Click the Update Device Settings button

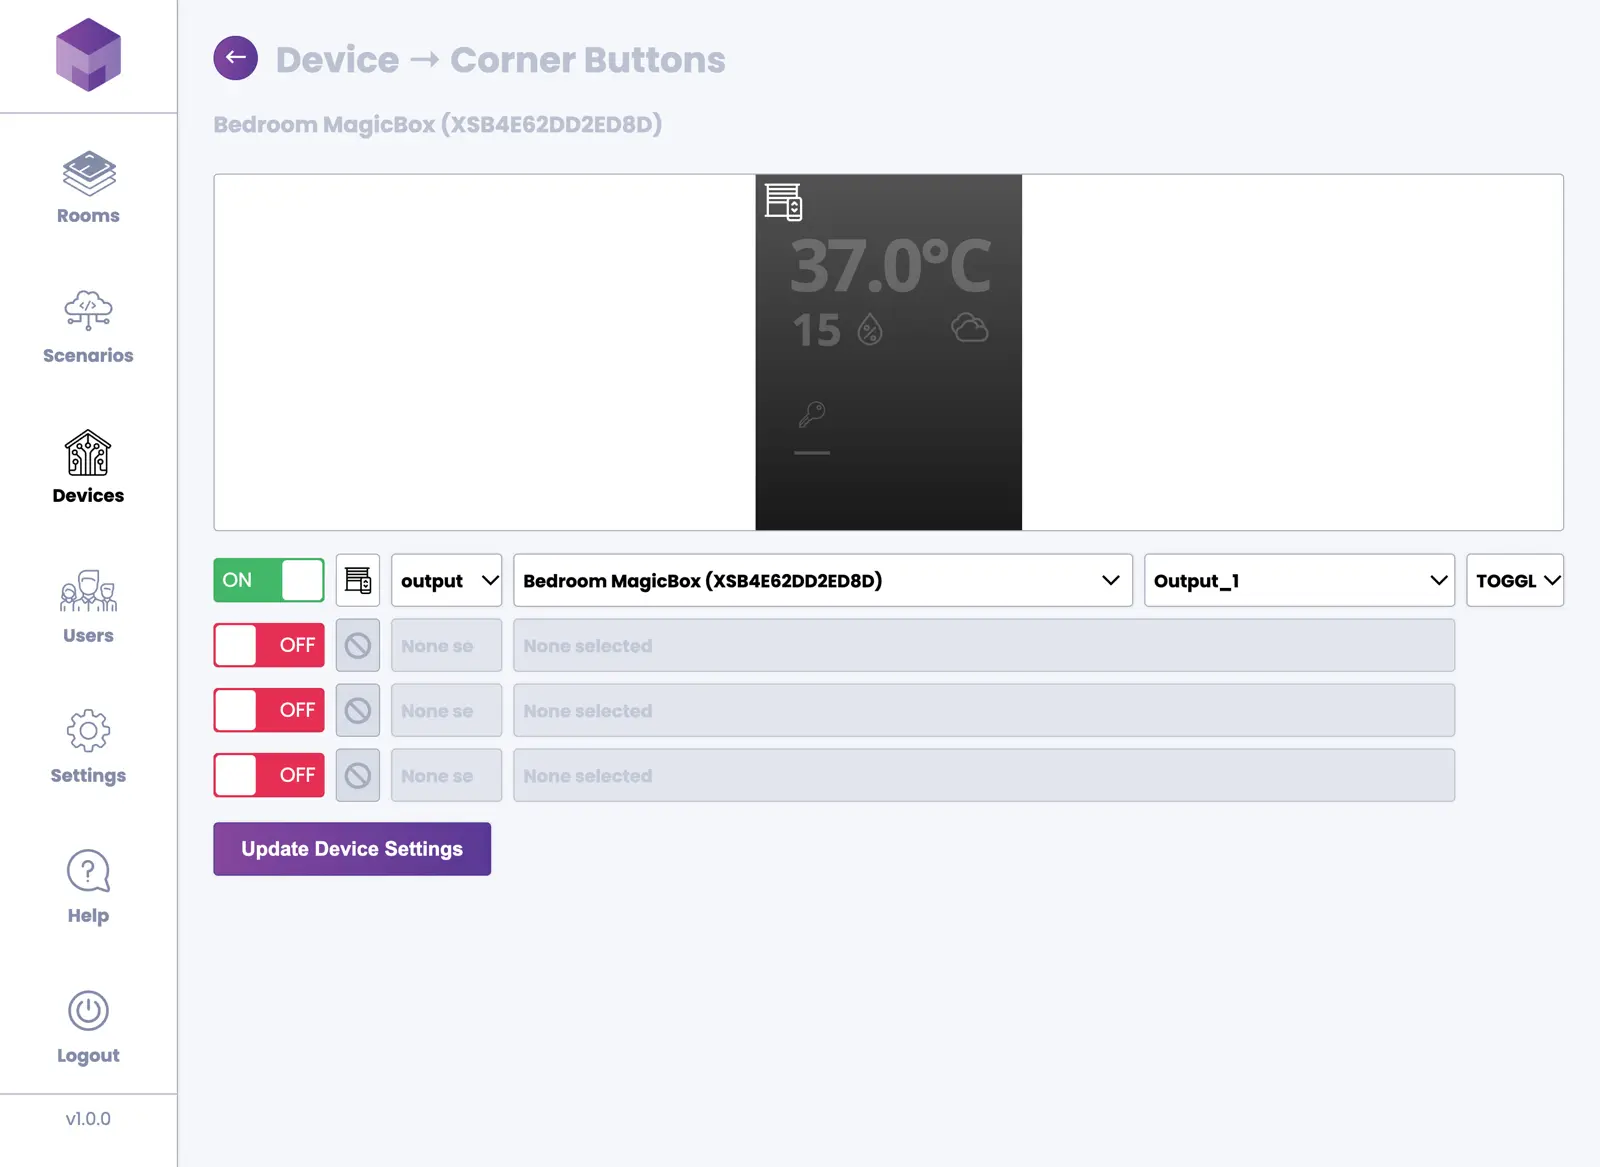click(352, 849)
